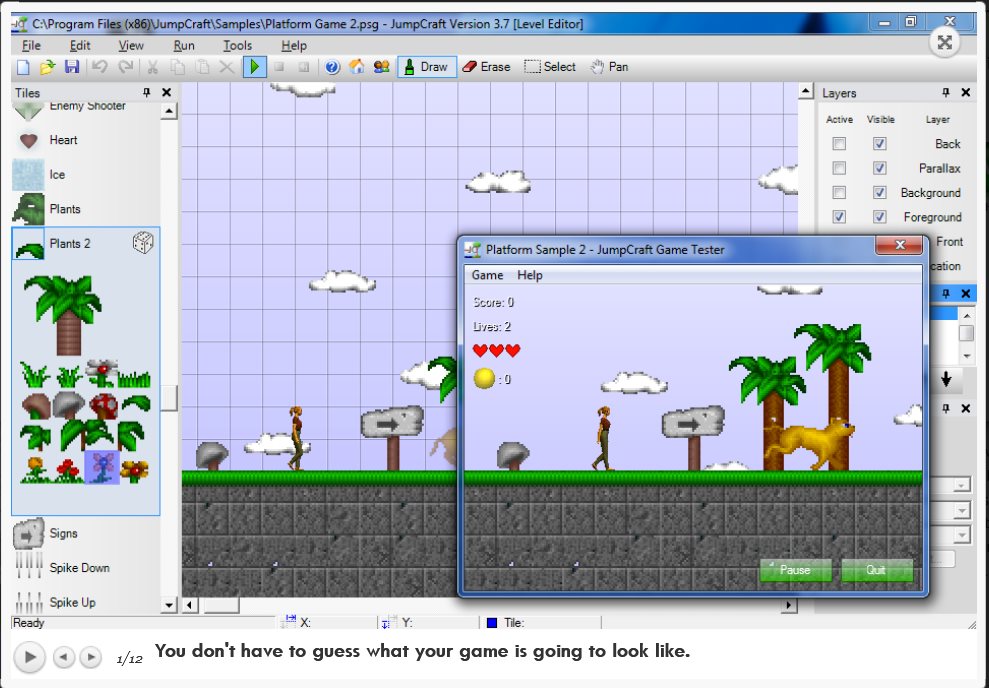Activate the Select tool
The image size is (989, 688).
point(550,67)
